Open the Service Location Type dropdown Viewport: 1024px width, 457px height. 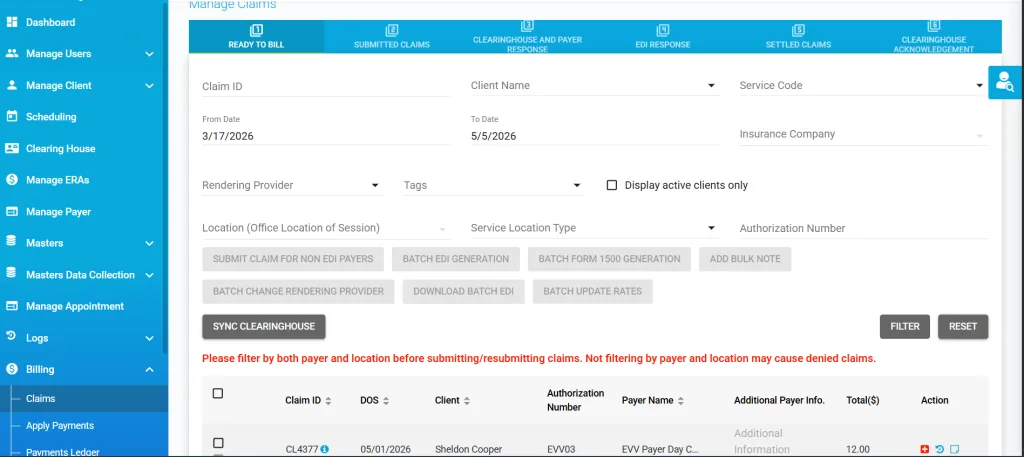[x=595, y=228]
